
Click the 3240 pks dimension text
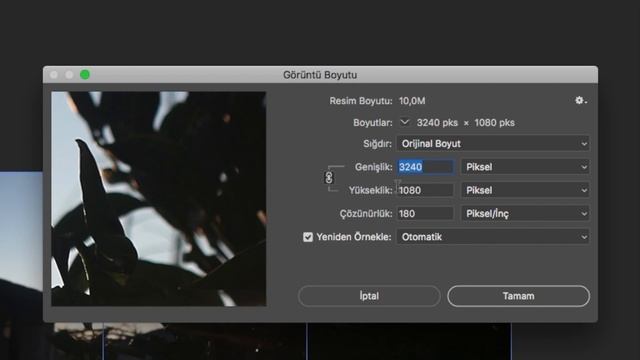437,123
